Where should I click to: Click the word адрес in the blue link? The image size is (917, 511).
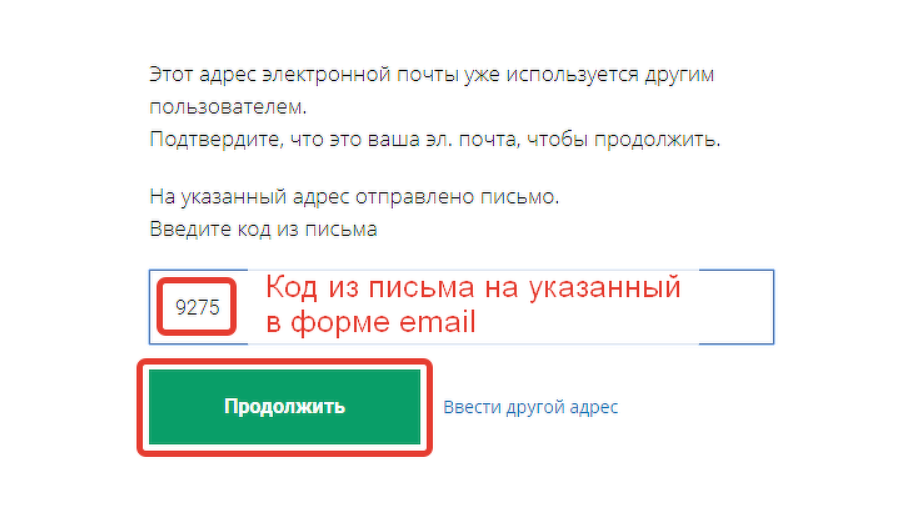(594, 408)
